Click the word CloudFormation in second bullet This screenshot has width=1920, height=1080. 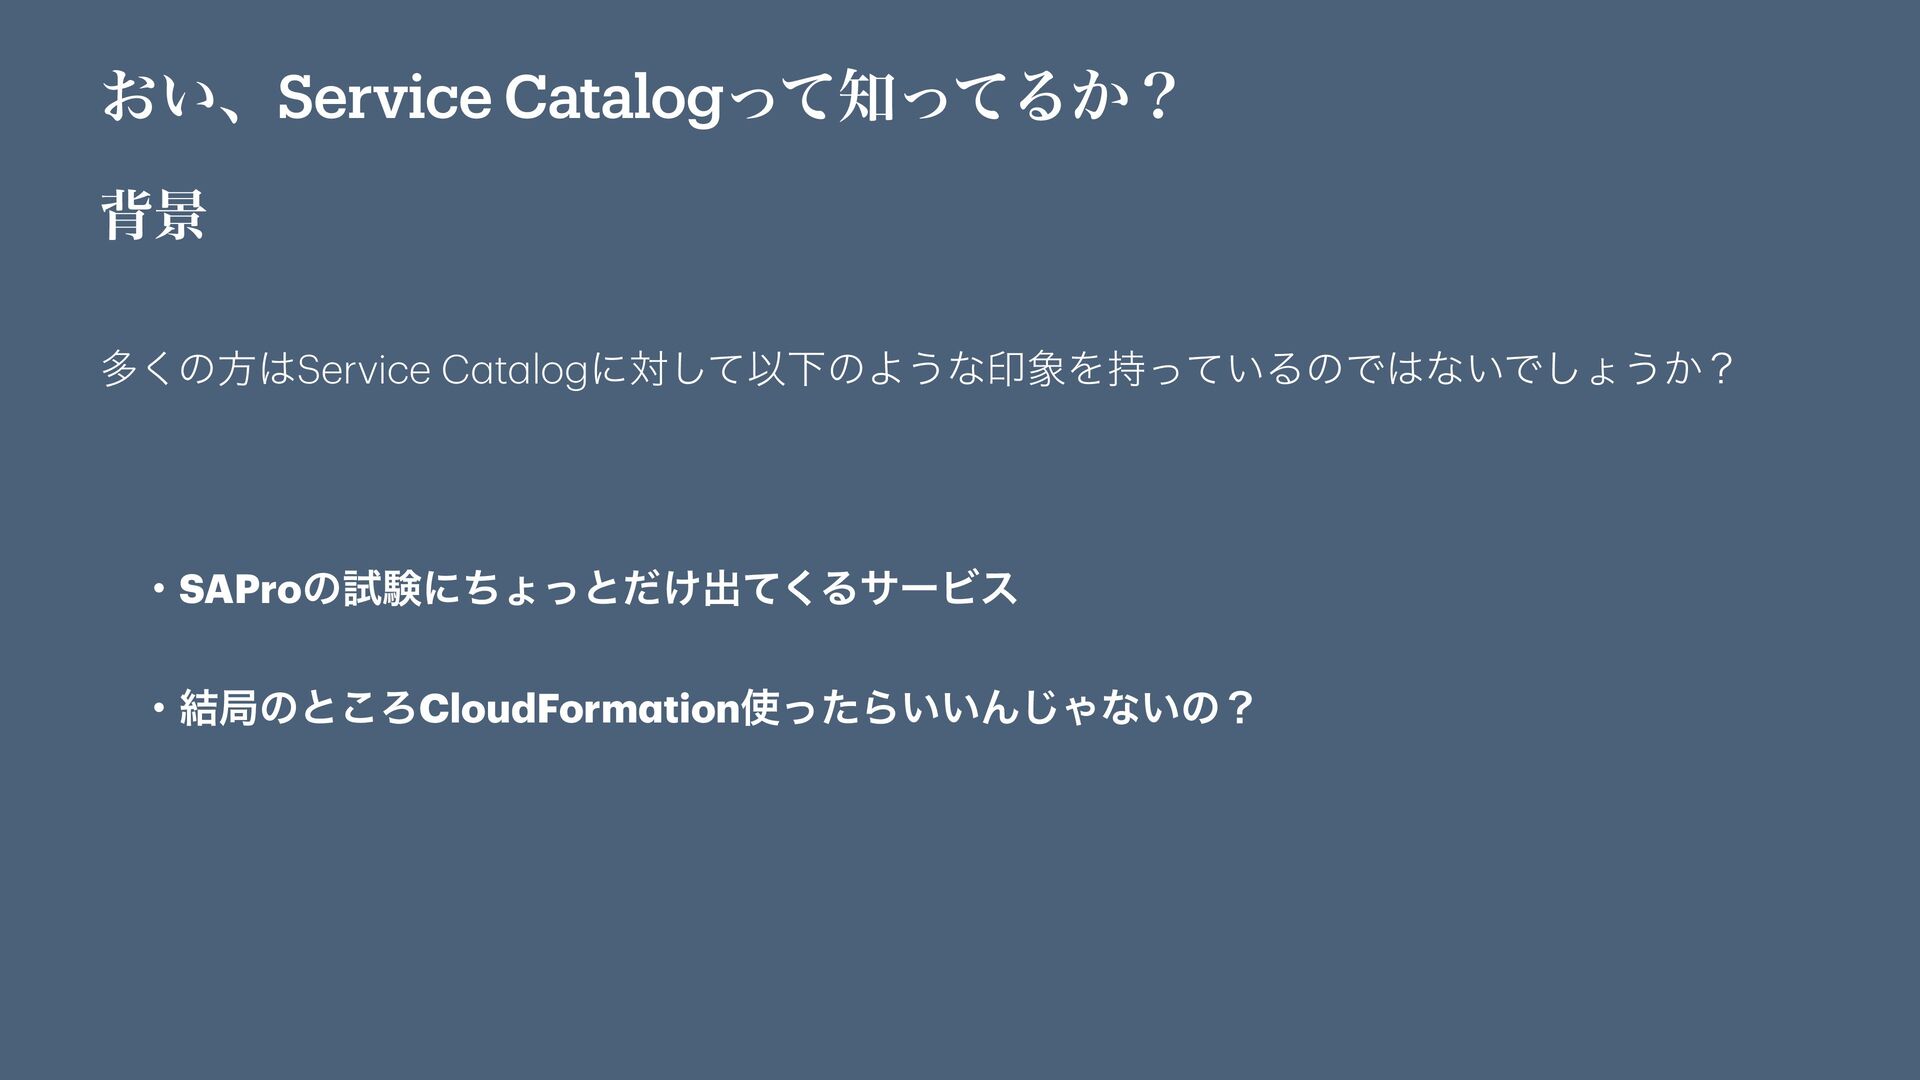click(578, 709)
